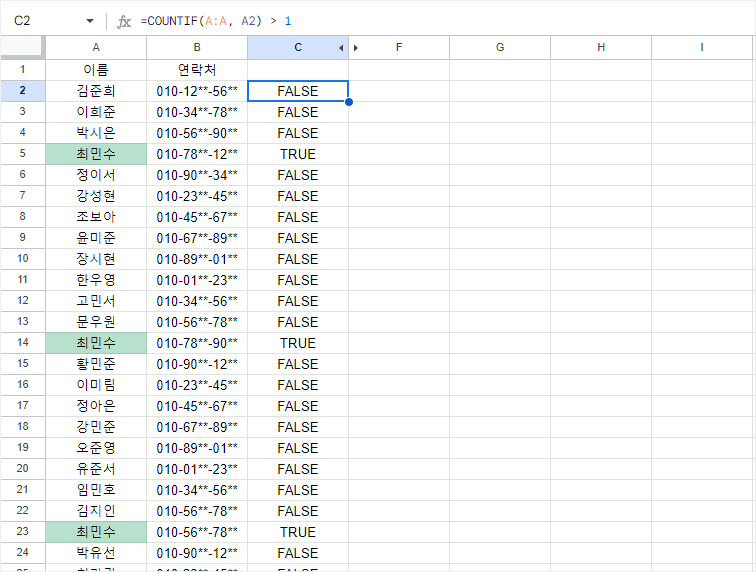This screenshot has width=756, height=572.
Task: Click name cell 김준희
Action: click(96, 91)
